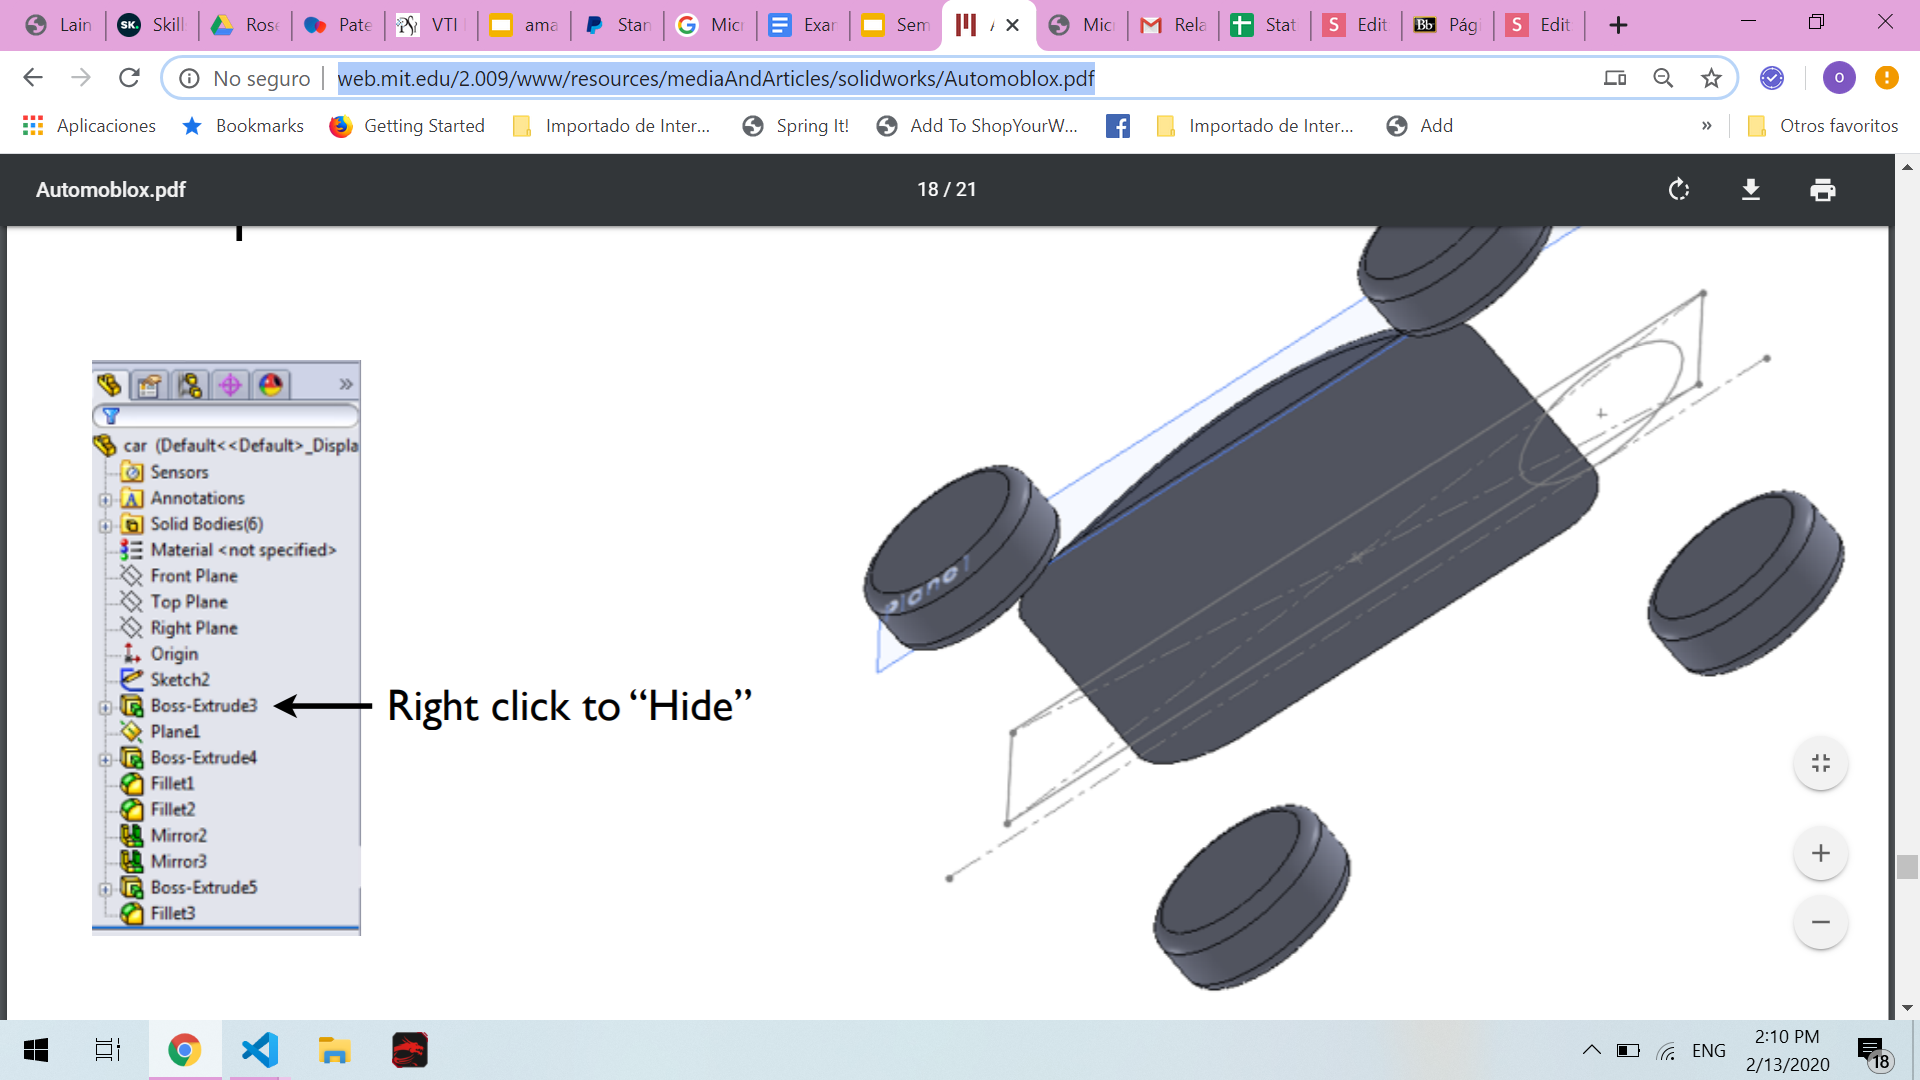
Task: Print the PDF document
Action: (1822, 190)
